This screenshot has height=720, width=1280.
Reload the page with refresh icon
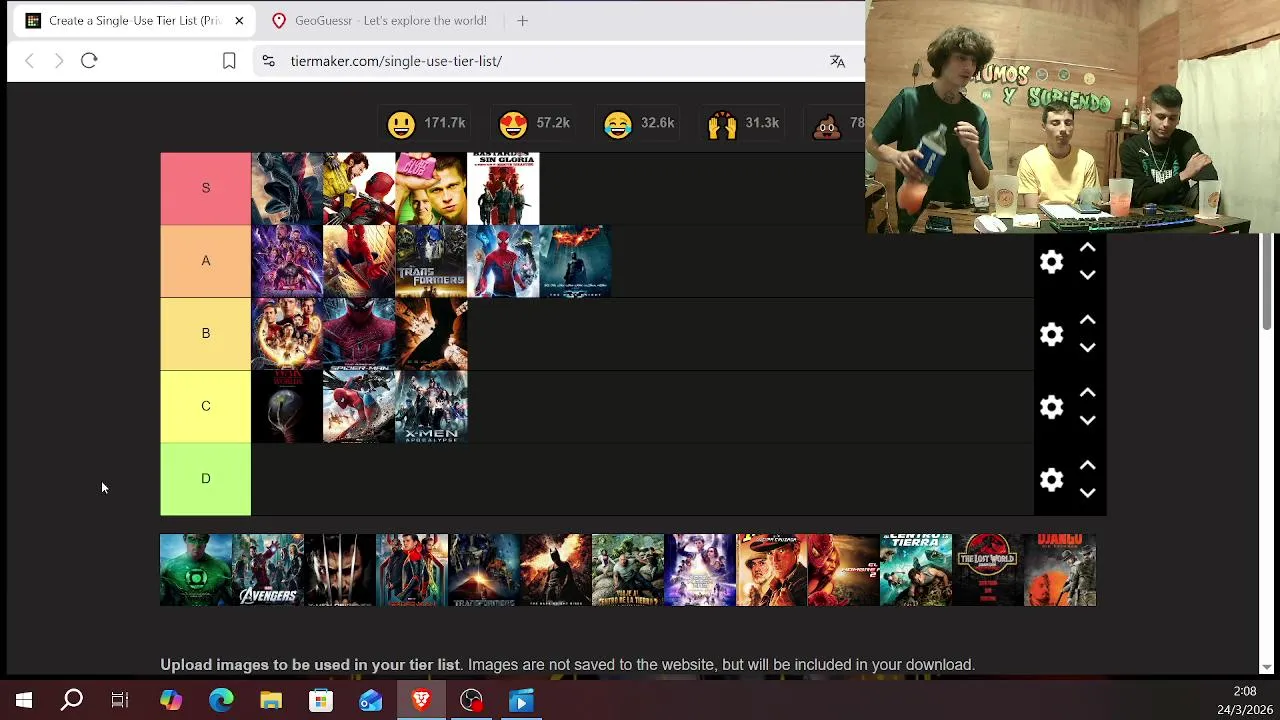89,61
